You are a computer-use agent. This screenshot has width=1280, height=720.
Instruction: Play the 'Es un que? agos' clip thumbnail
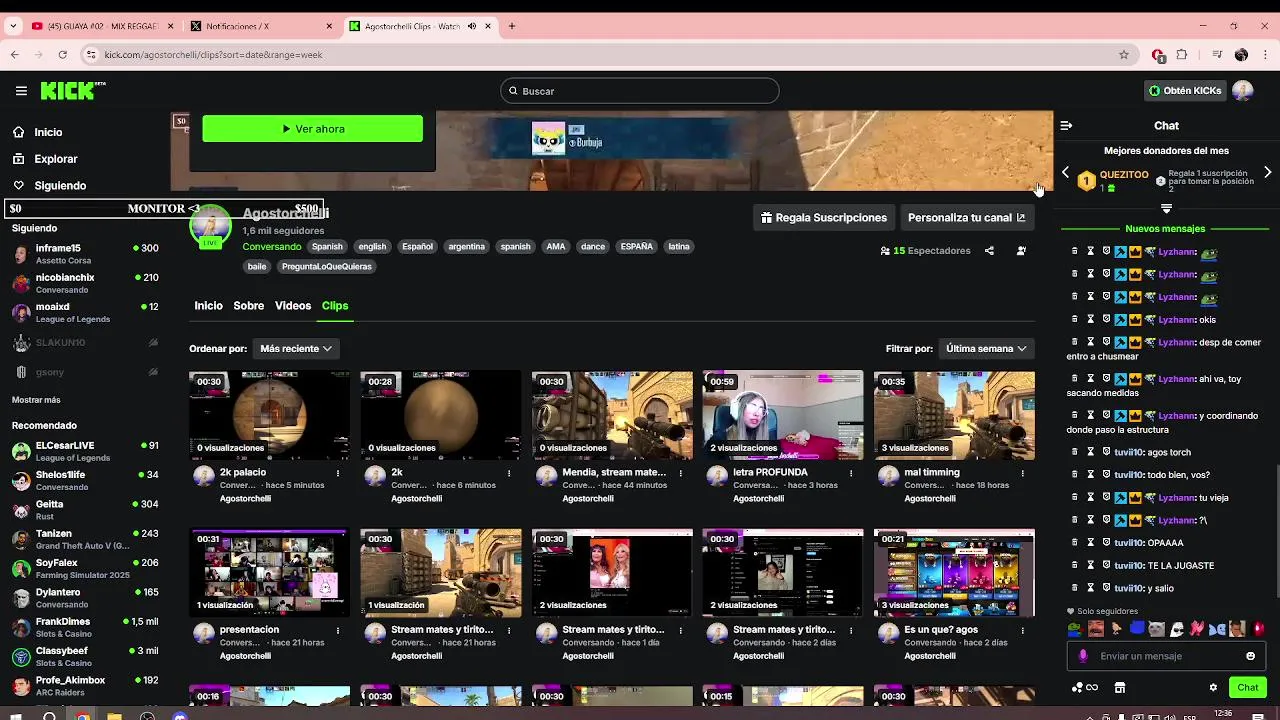coord(954,573)
